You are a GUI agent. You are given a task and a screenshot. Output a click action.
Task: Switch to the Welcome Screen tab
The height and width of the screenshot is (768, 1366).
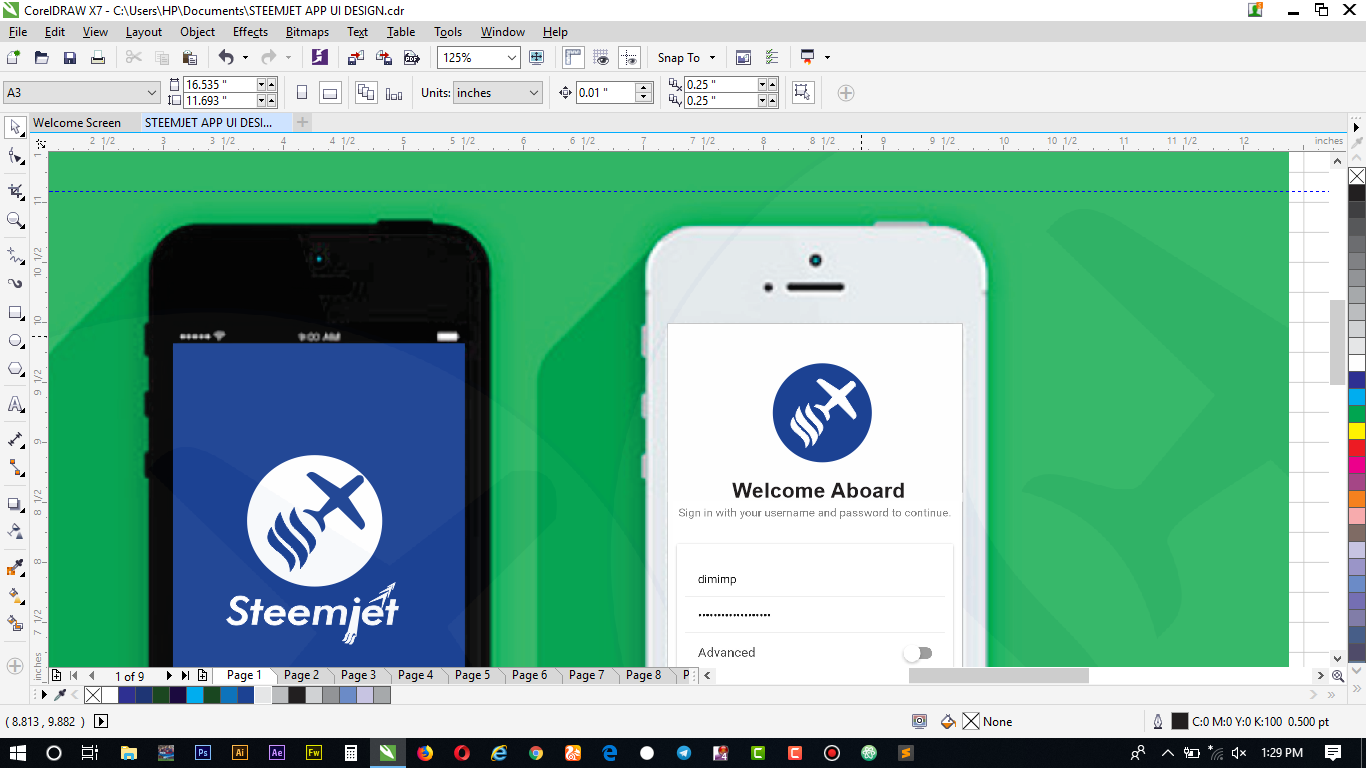click(77, 122)
